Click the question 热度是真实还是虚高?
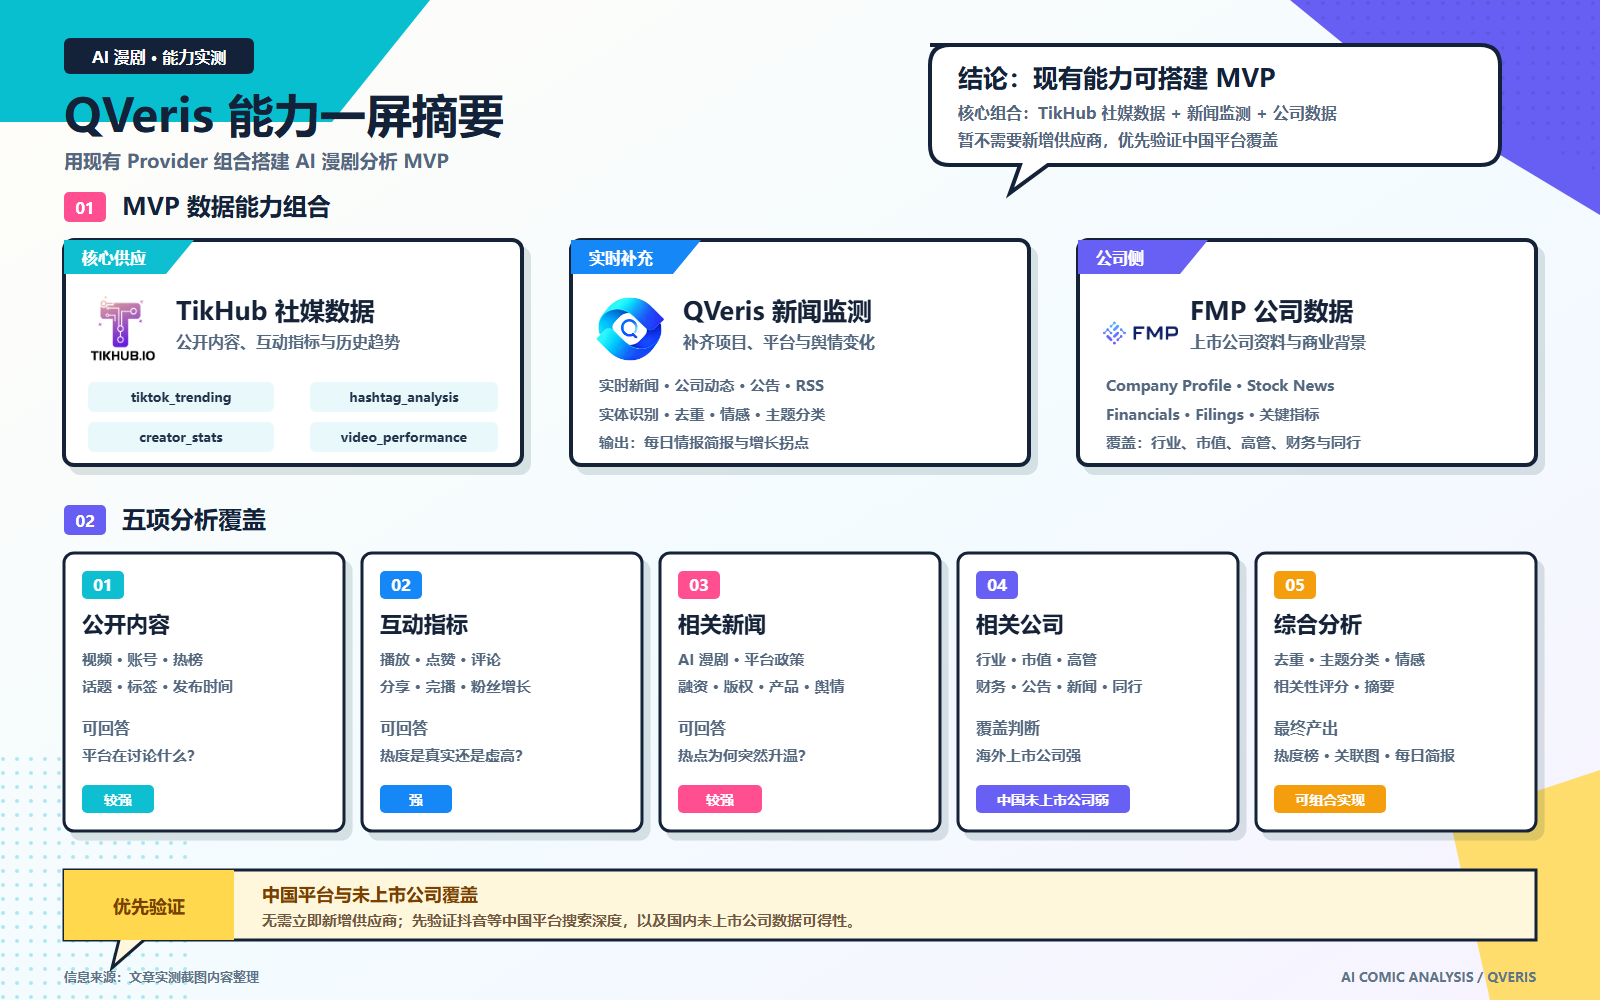The image size is (1600, 1000). point(451,755)
